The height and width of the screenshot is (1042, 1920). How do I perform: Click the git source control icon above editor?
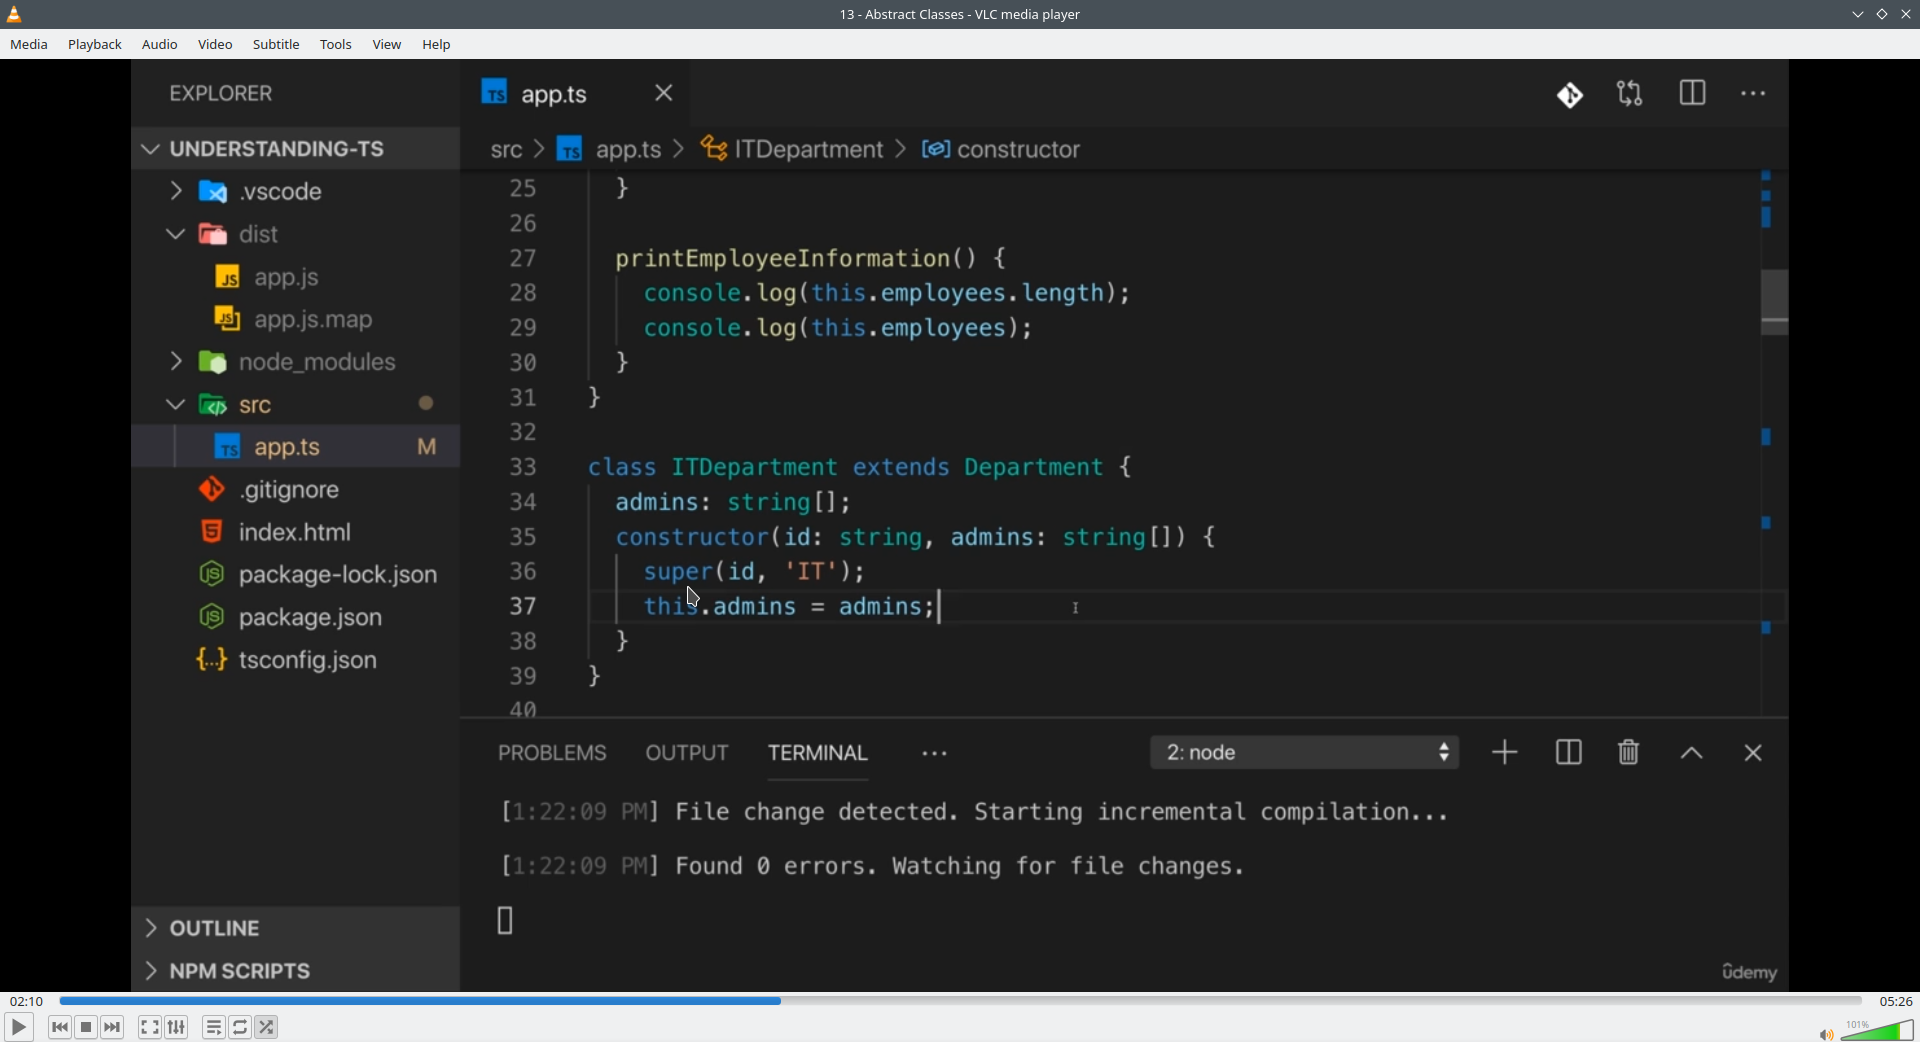pos(1570,95)
